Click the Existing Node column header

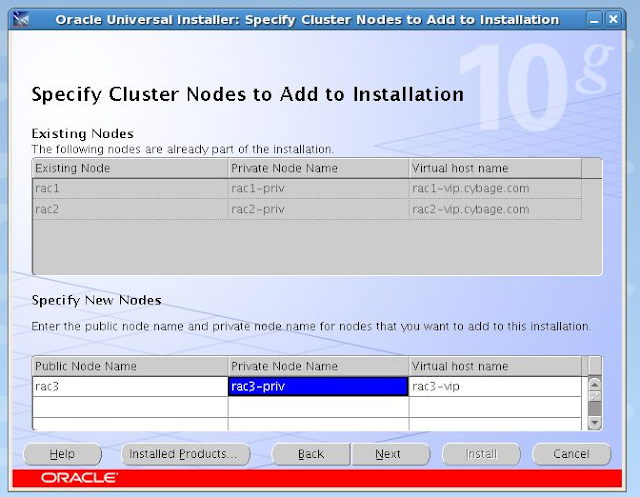point(130,168)
